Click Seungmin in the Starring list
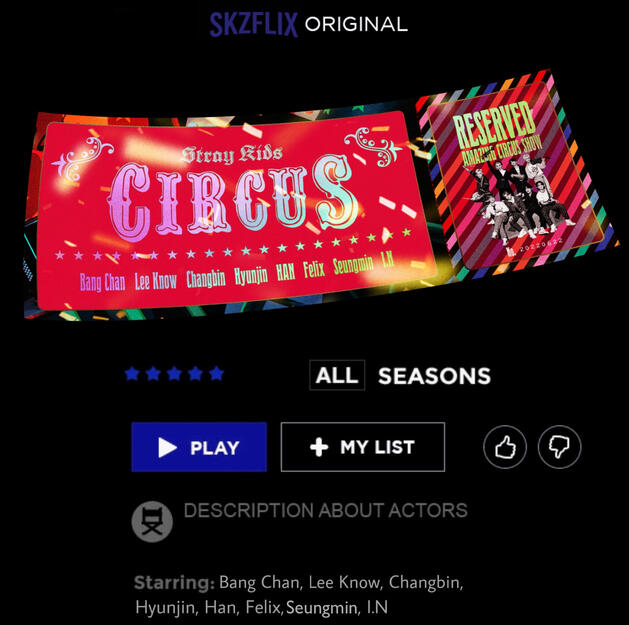The image size is (629, 625). pyautogui.click(x=322, y=607)
